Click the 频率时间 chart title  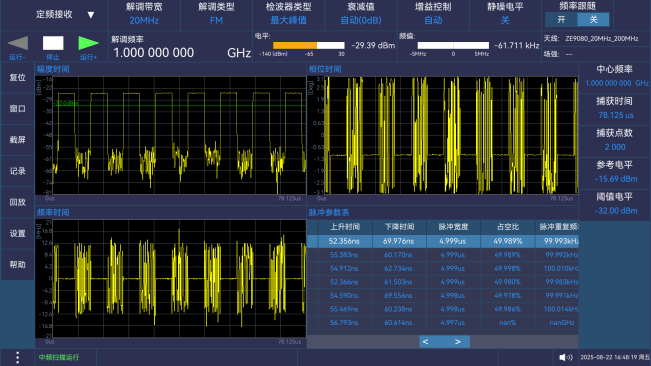click(53, 212)
